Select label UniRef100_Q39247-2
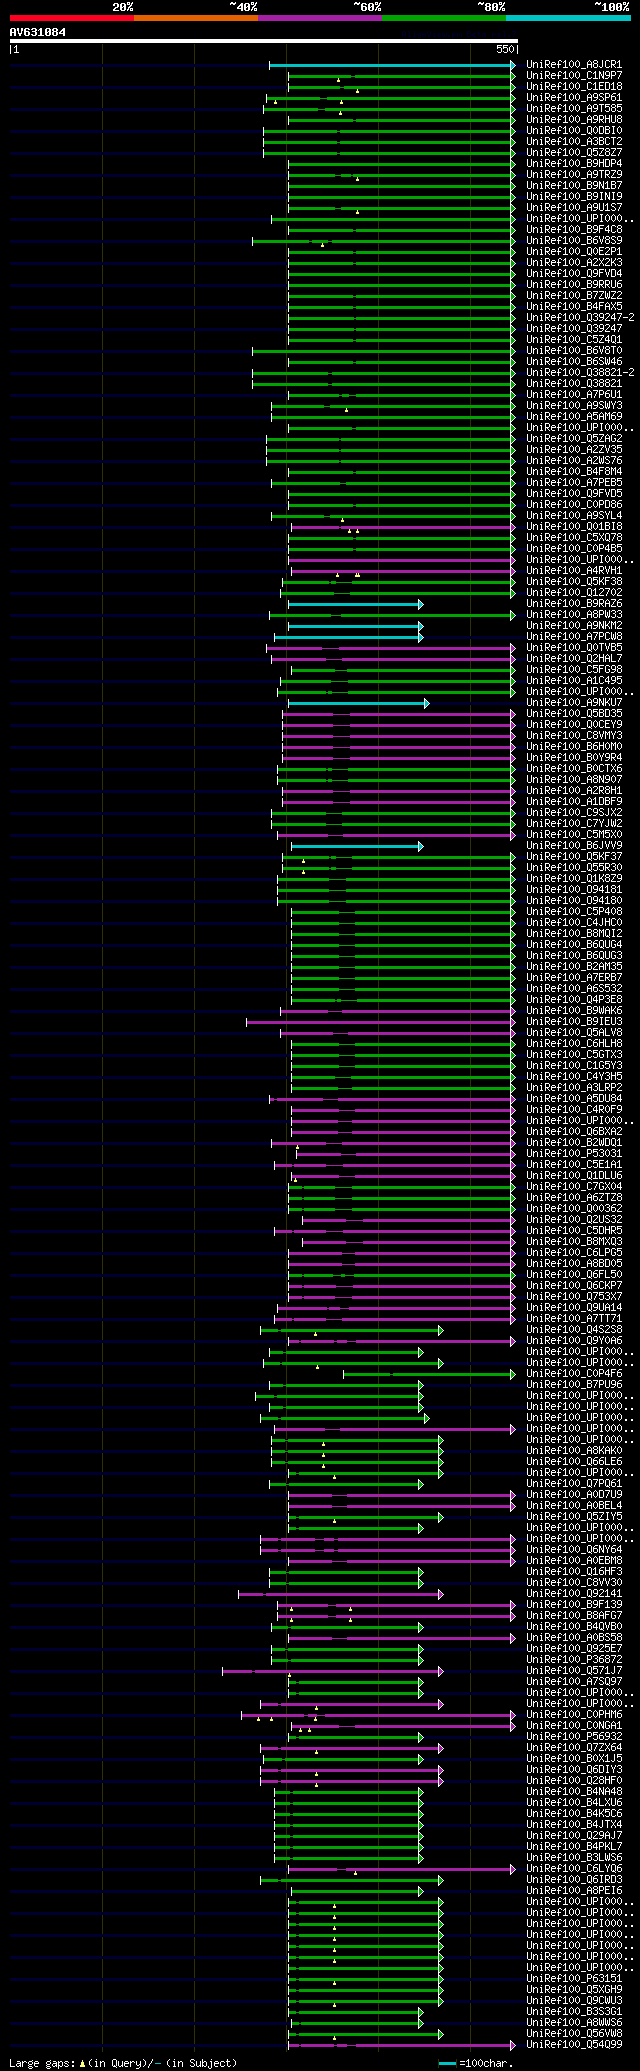 [x=580, y=318]
